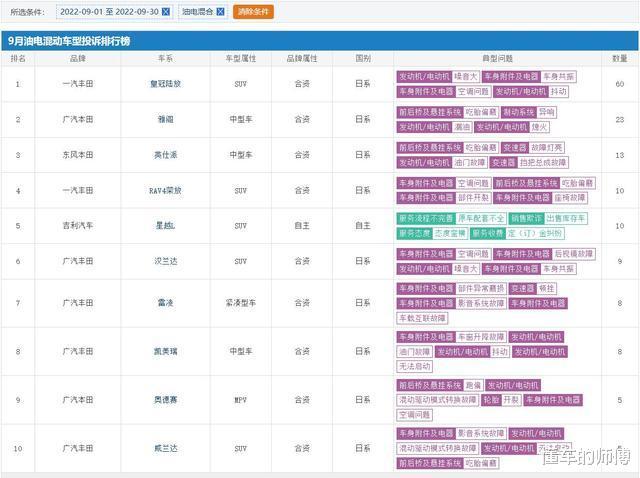
Task: Open the 星越L series link
Action: [x=165, y=225]
